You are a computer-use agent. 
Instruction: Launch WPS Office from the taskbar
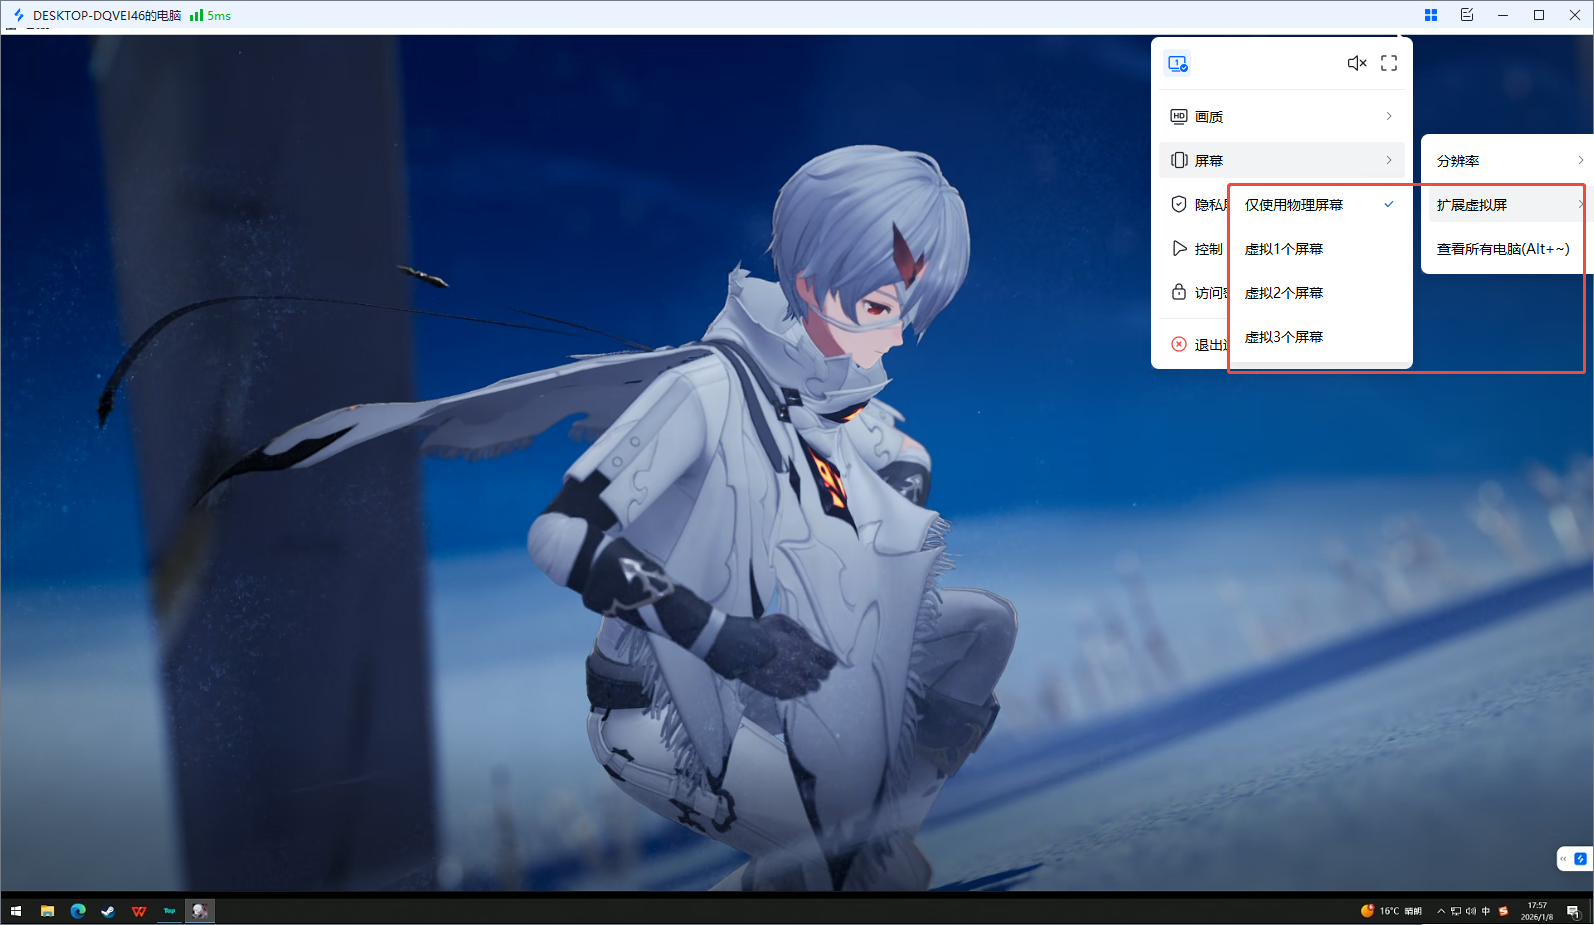click(x=139, y=911)
